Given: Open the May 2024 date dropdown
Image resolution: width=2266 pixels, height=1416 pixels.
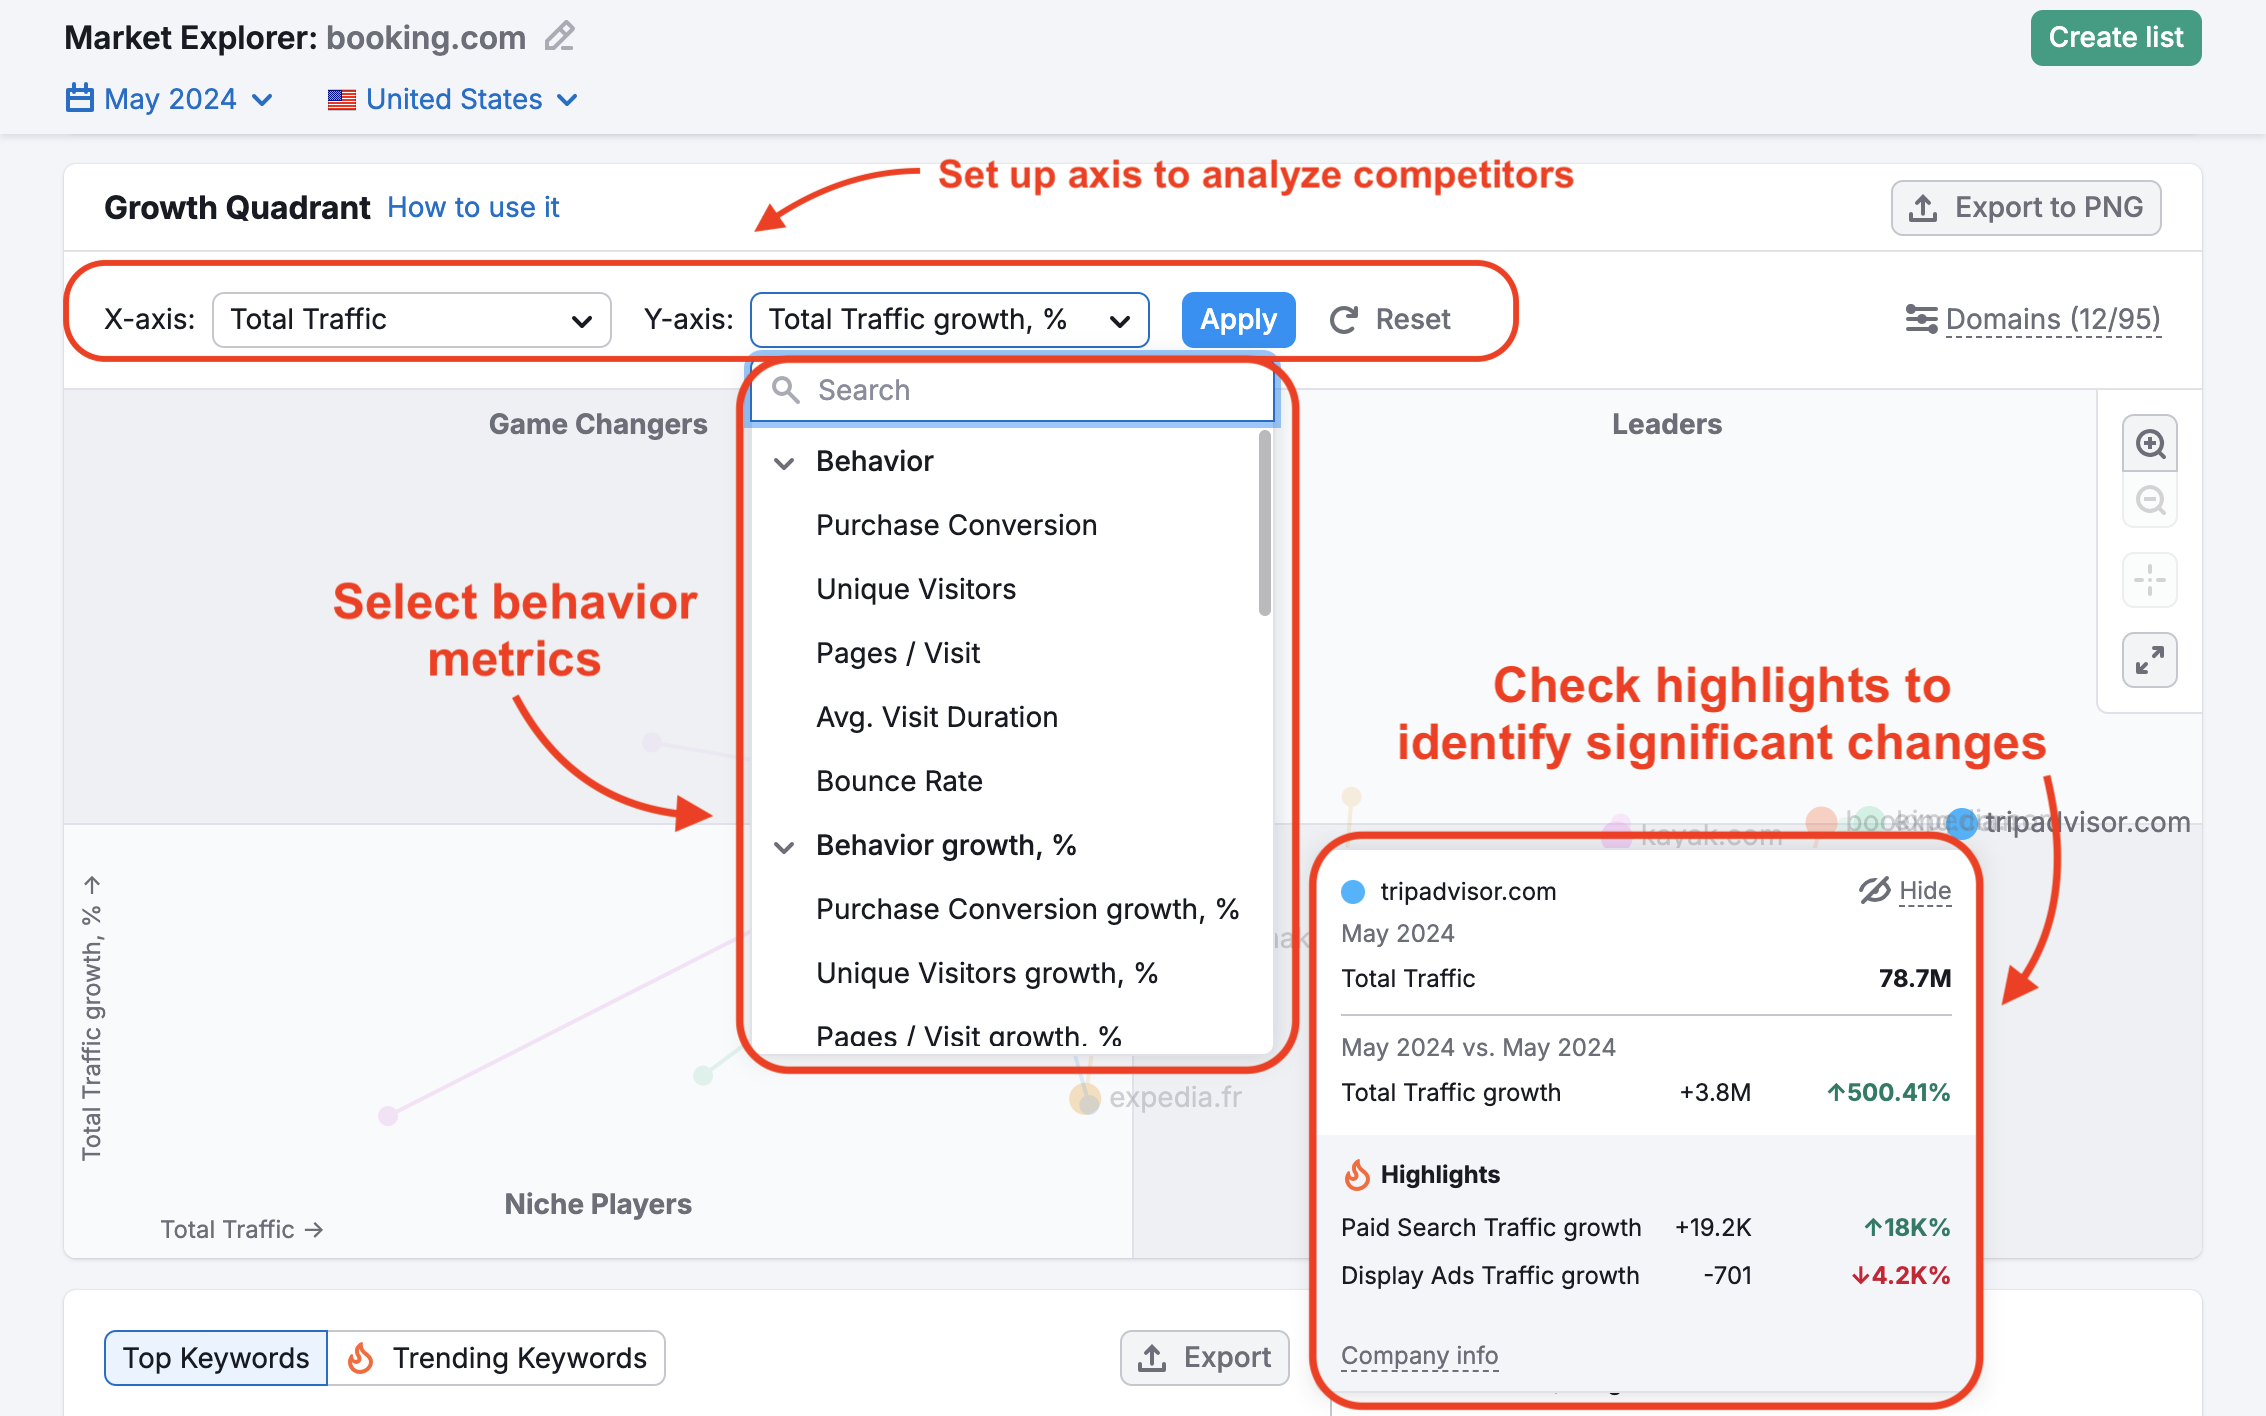Looking at the screenshot, I should pos(169,99).
